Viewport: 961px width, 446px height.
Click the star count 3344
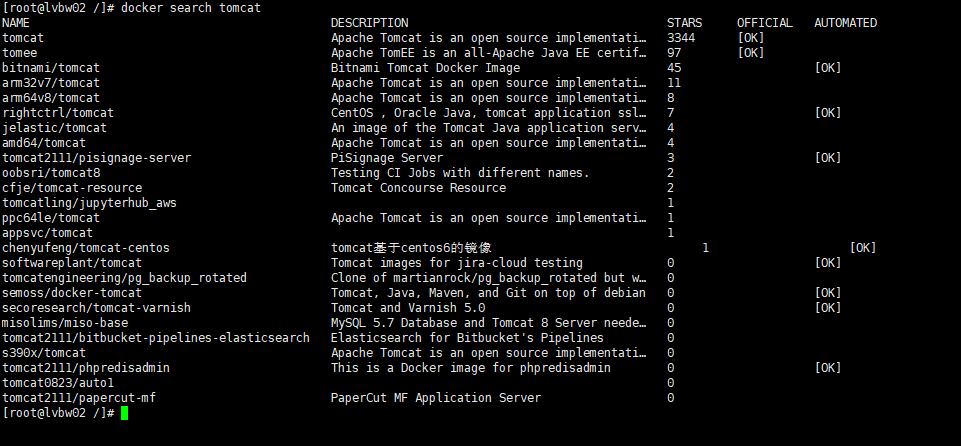coord(681,38)
